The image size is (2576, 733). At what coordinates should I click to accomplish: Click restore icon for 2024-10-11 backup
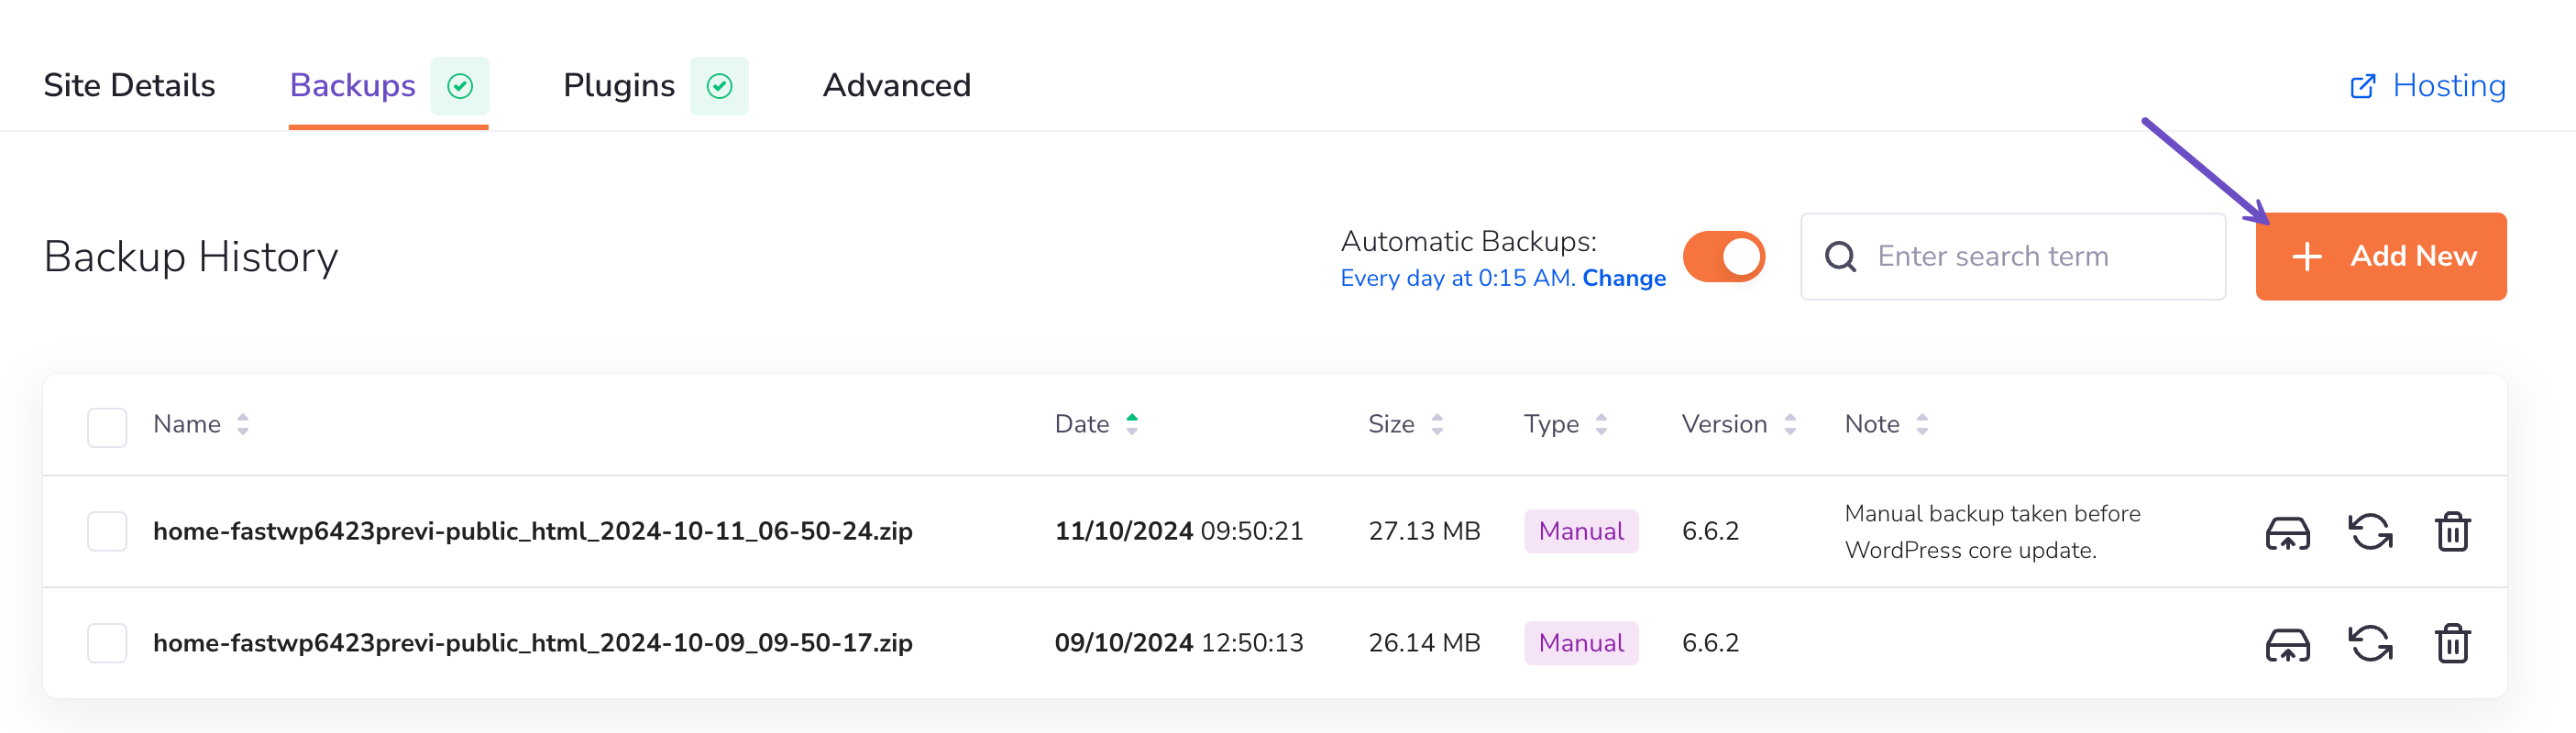tap(2370, 532)
